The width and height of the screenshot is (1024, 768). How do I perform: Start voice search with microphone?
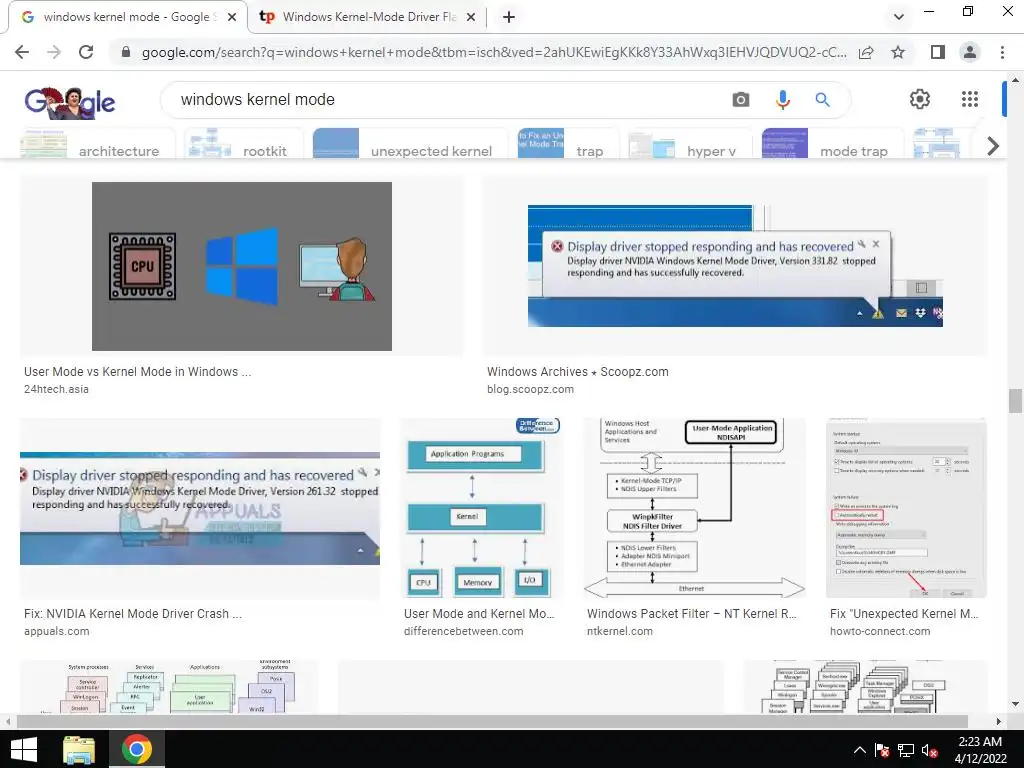point(782,99)
